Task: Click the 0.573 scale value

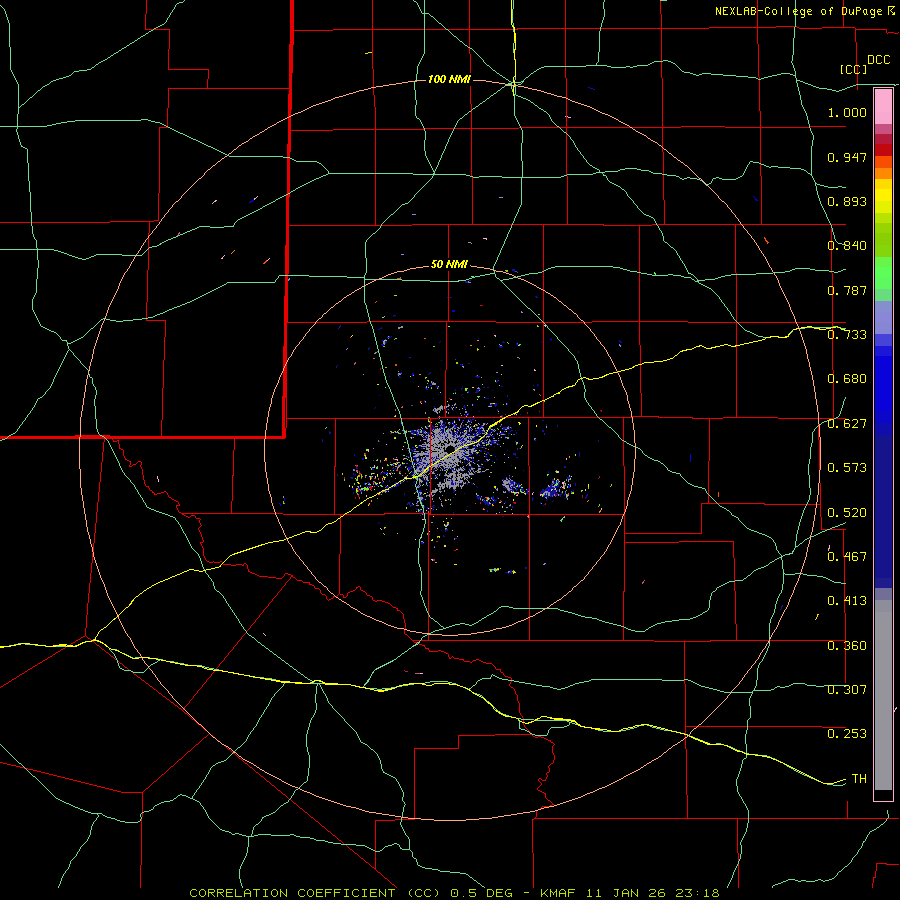Action: 847,468
